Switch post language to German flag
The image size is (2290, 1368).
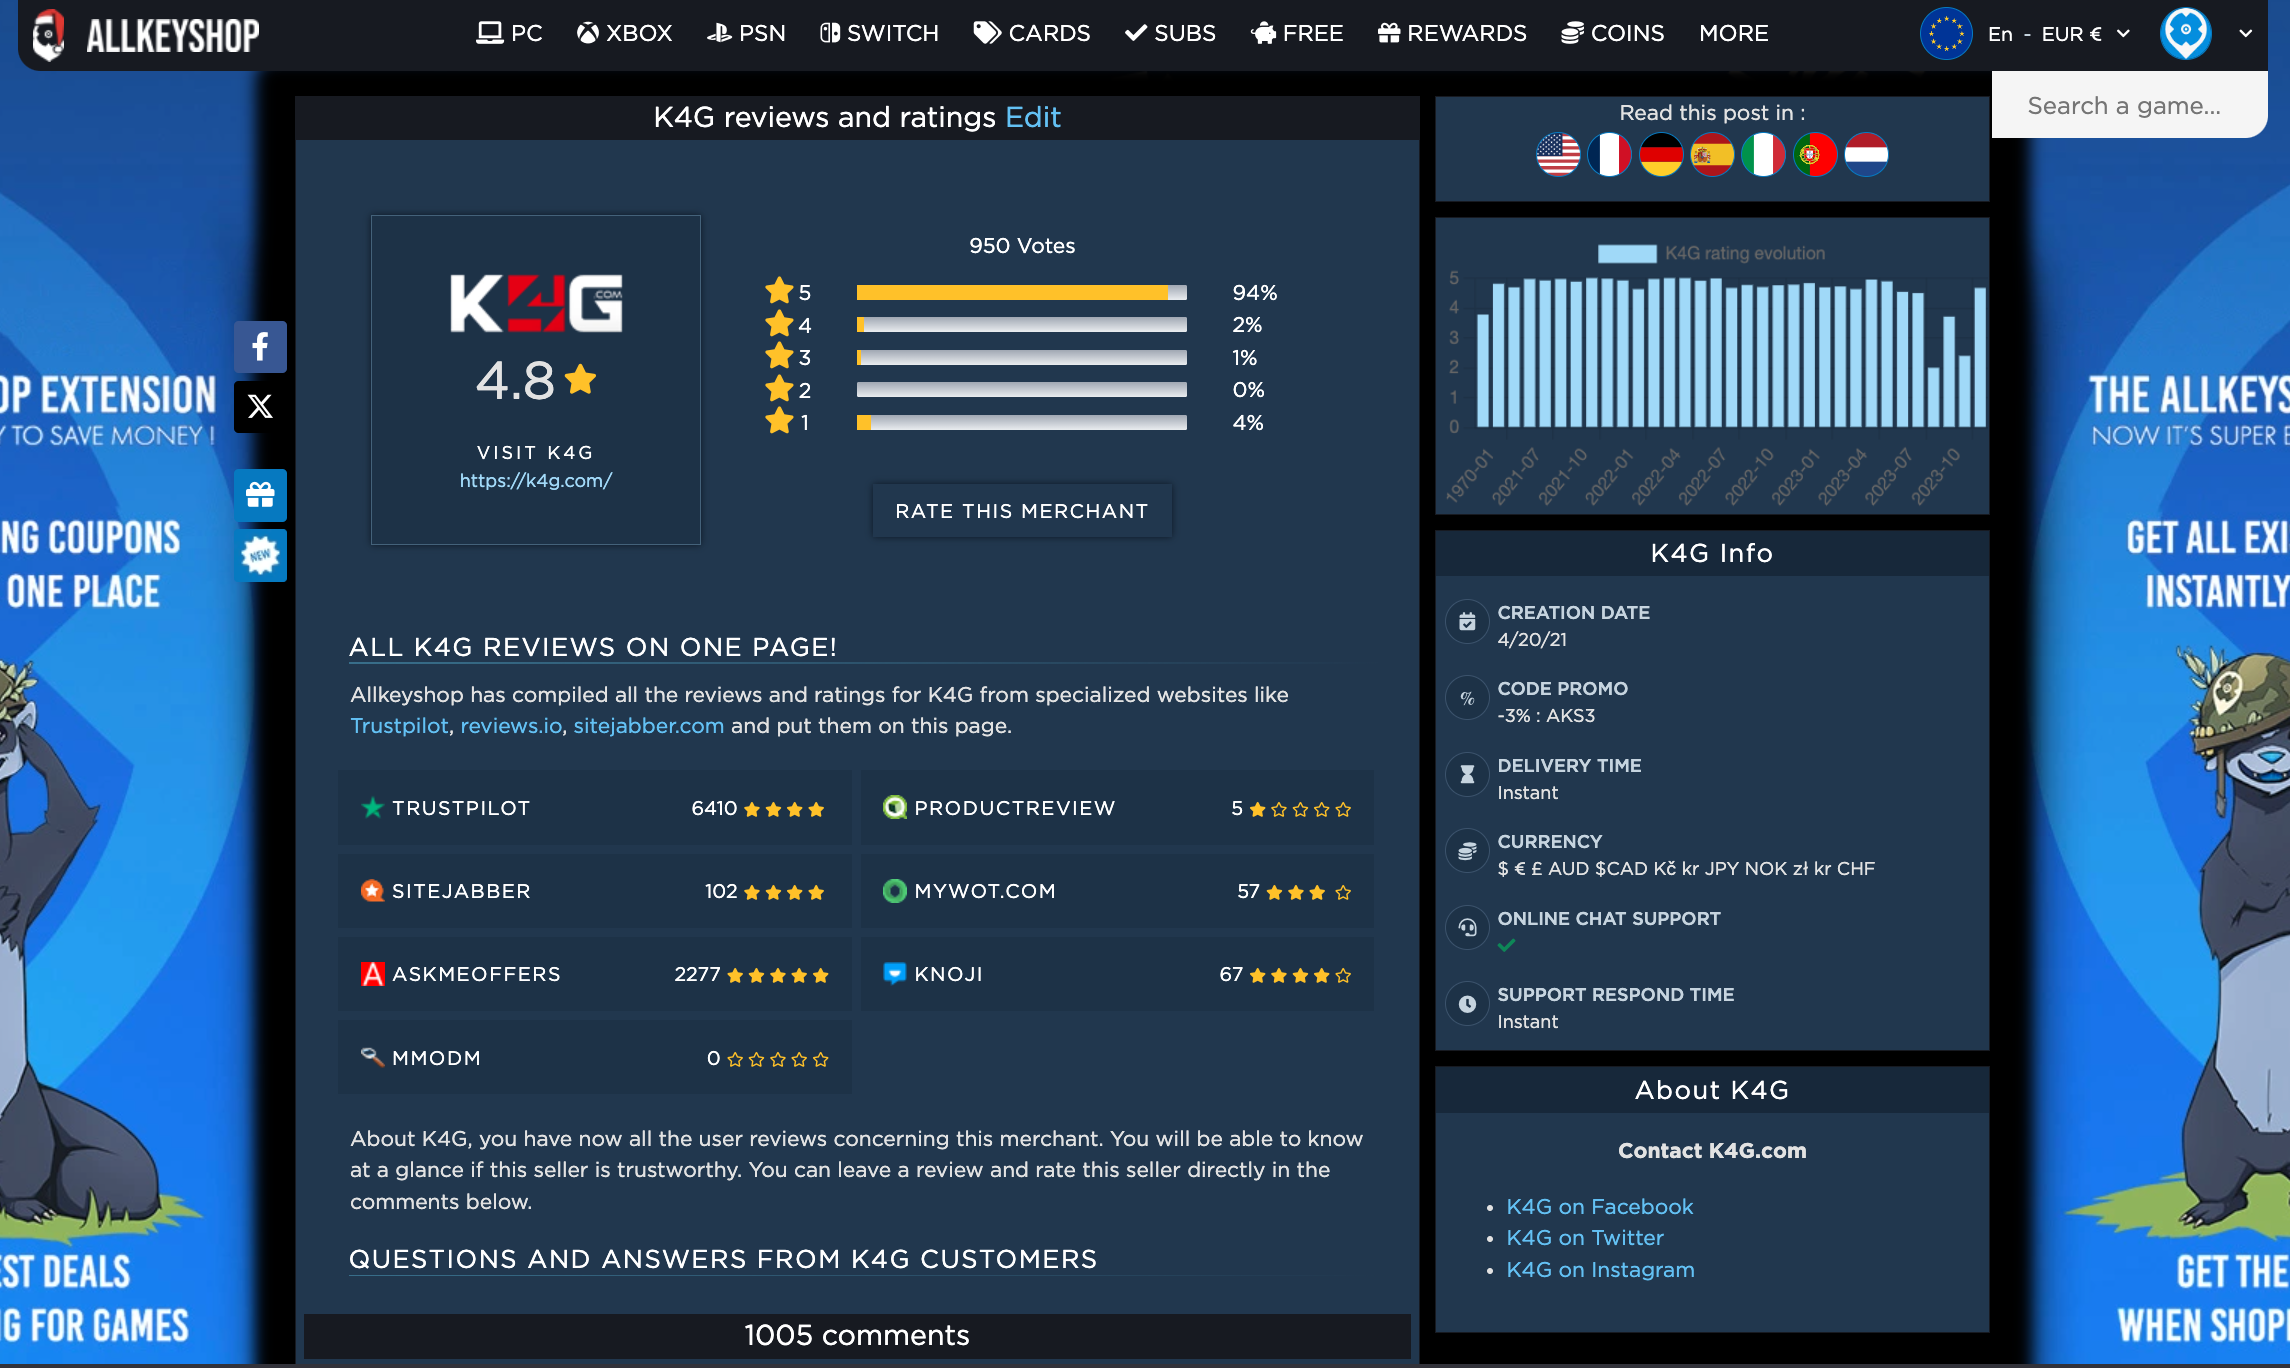[x=1660, y=155]
